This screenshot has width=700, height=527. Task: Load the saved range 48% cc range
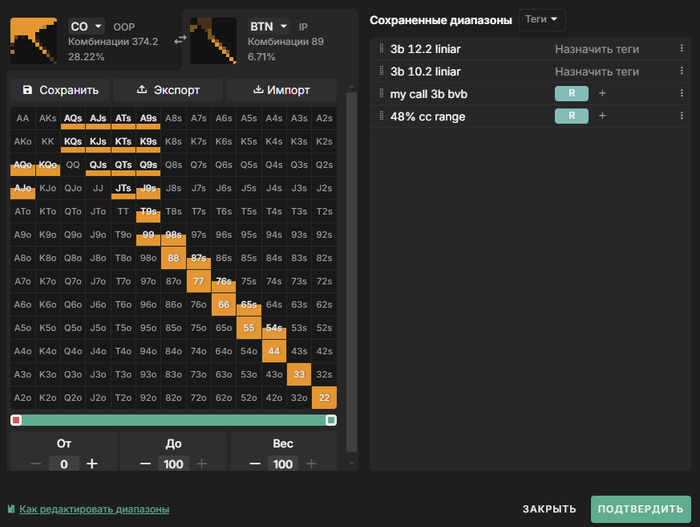[428, 117]
